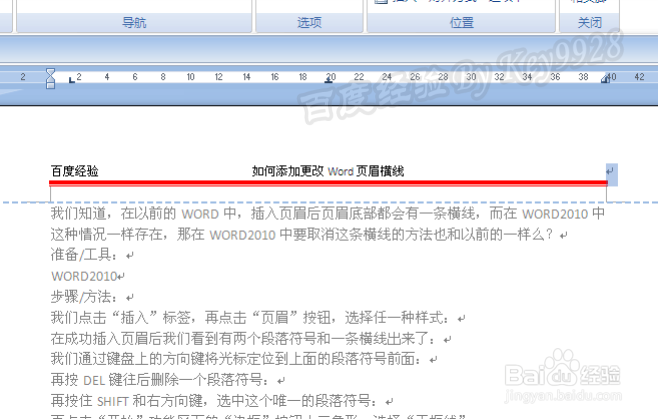This screenshot has width=658, height=419.
Task: Click the line 我们点击“插入”标签
Action: click(258, 317)
